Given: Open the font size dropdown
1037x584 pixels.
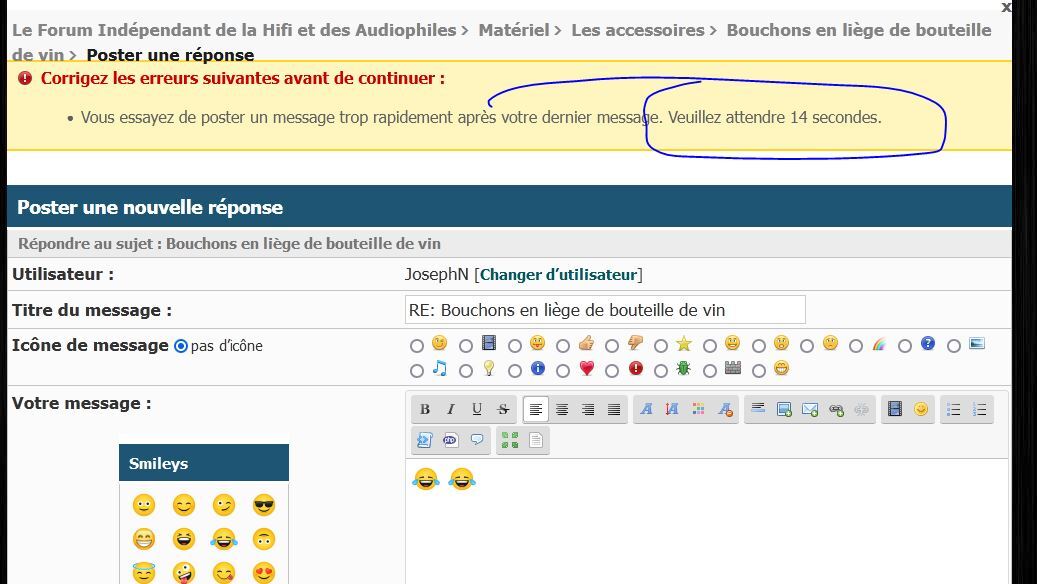Looking at the screenshot, I should coord(672,409).
